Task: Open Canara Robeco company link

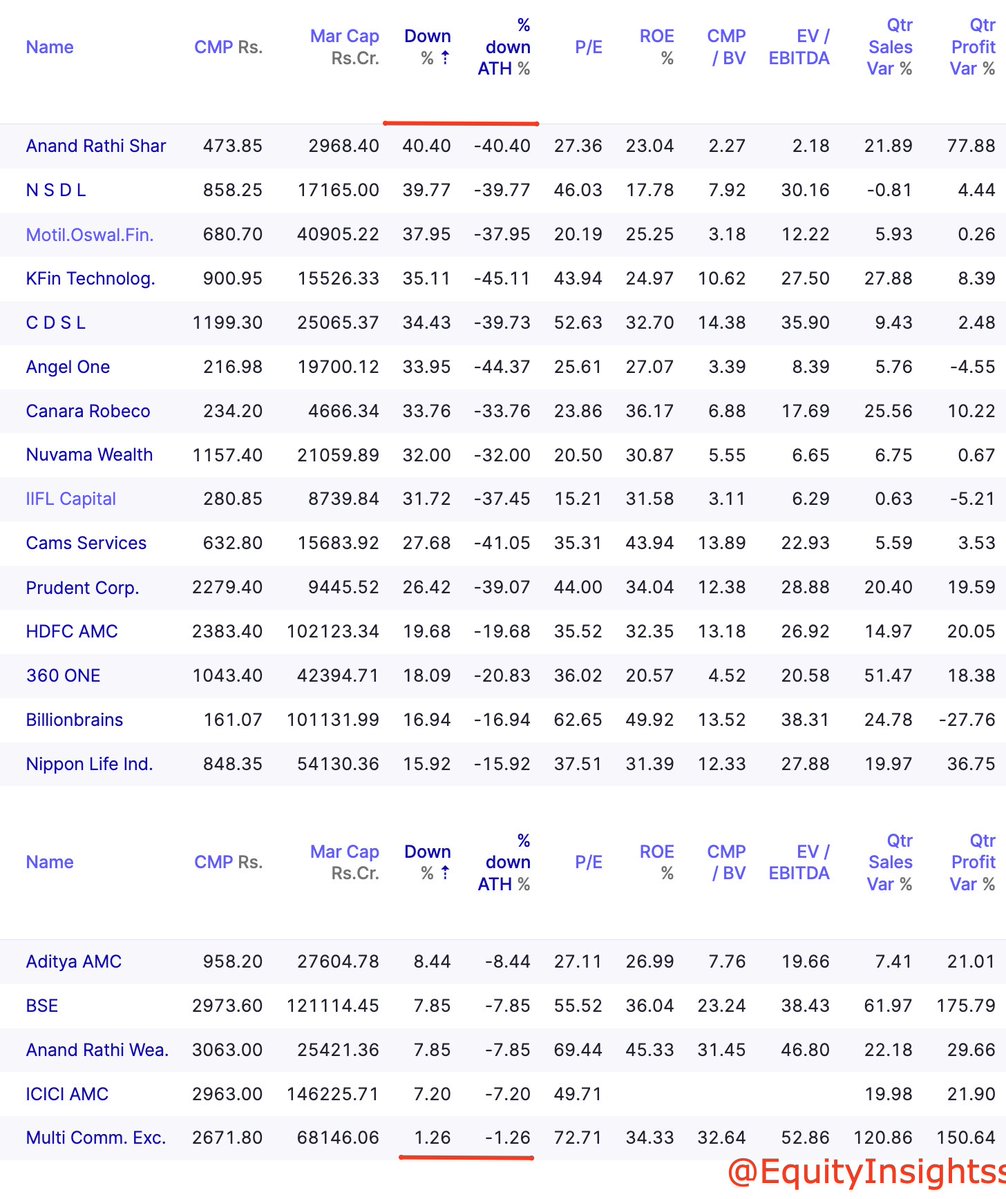Action: pyautogui.click(x=88, y=411)
